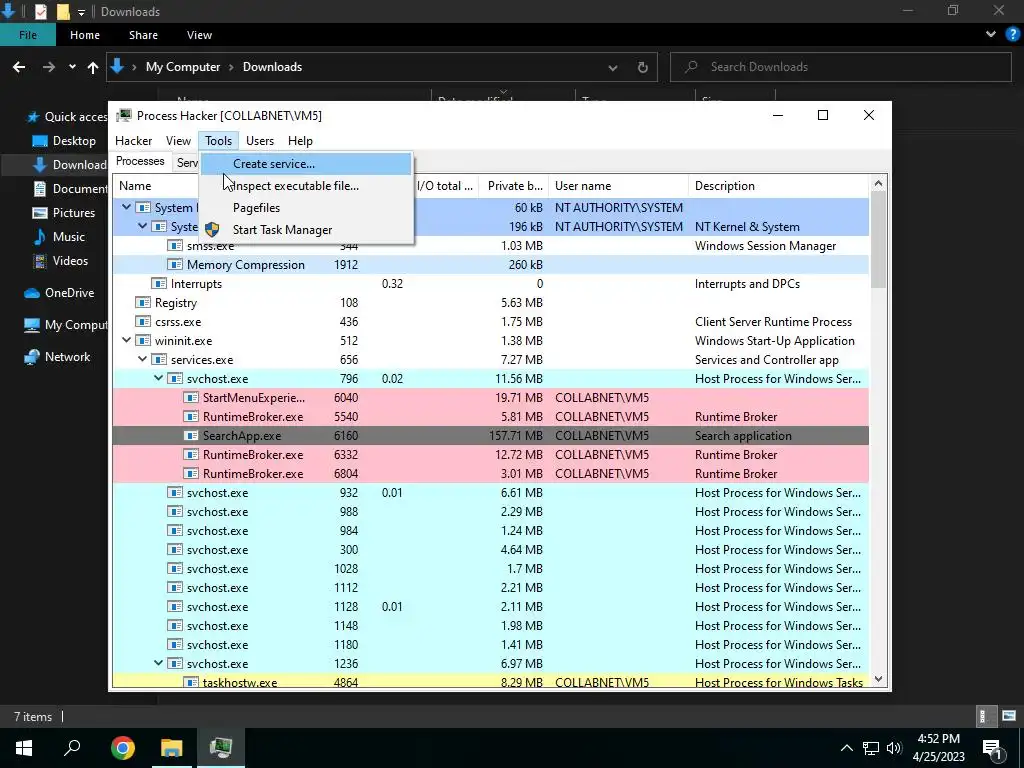Image resolution: width=1024 pixels, height=768 pixels.
Task: Collapse the services.exe tree node
Action: (142, 360)
